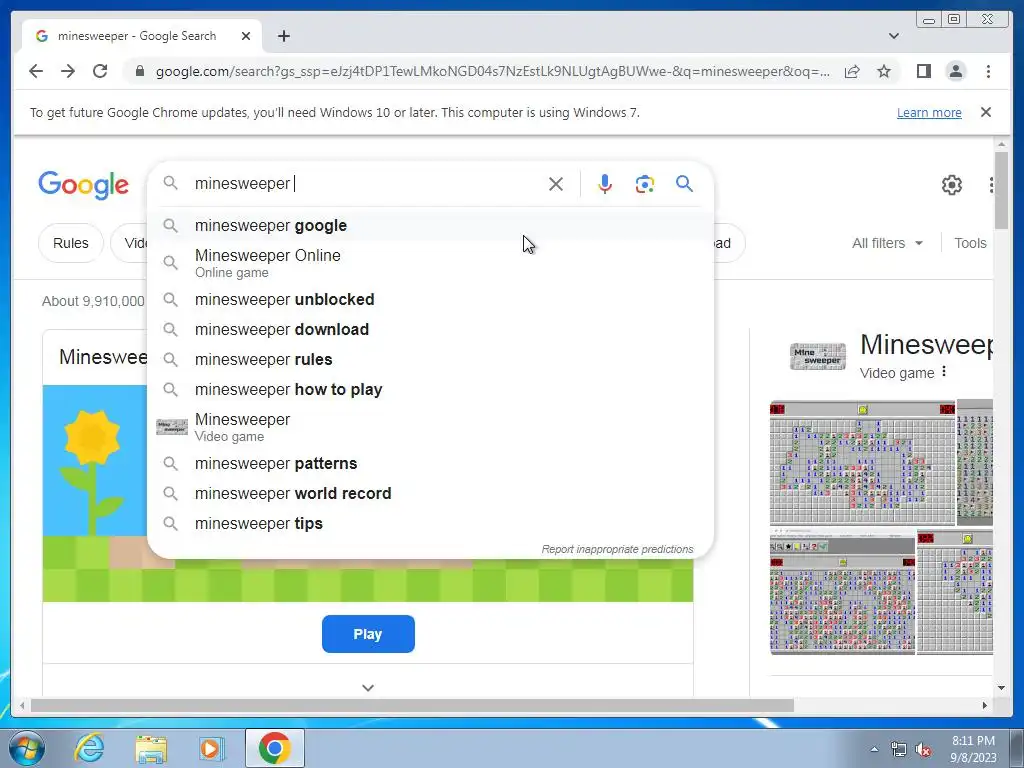The image size is (1024, 768).
Task: Show hidden system tray icons arrow
Action: click(x=874, y=749)
